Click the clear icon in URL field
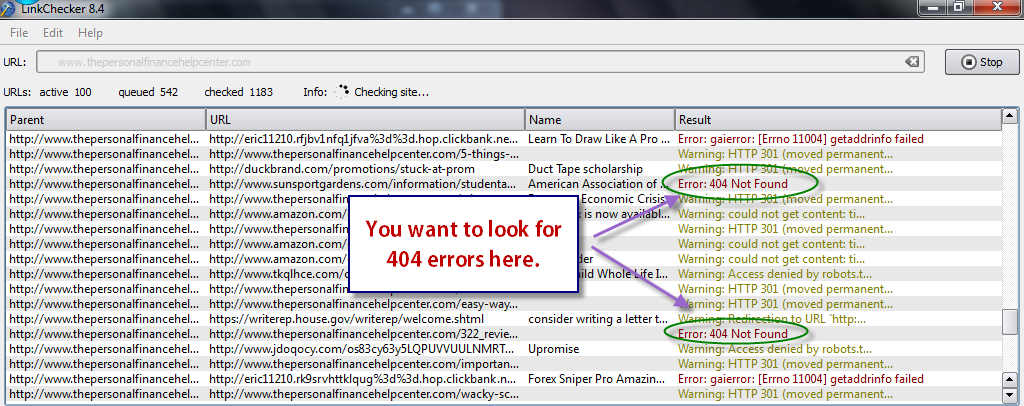 (x=911, y=62)
